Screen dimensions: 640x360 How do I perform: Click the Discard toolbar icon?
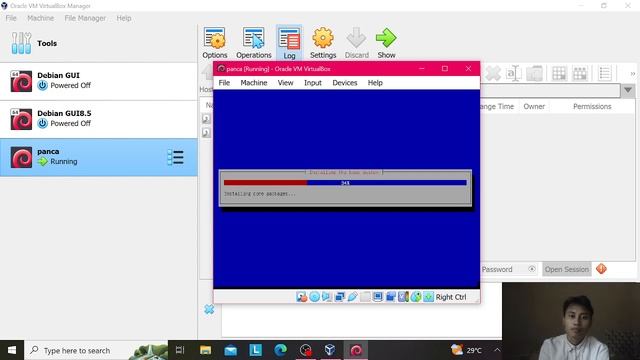[x=356, y=42]
